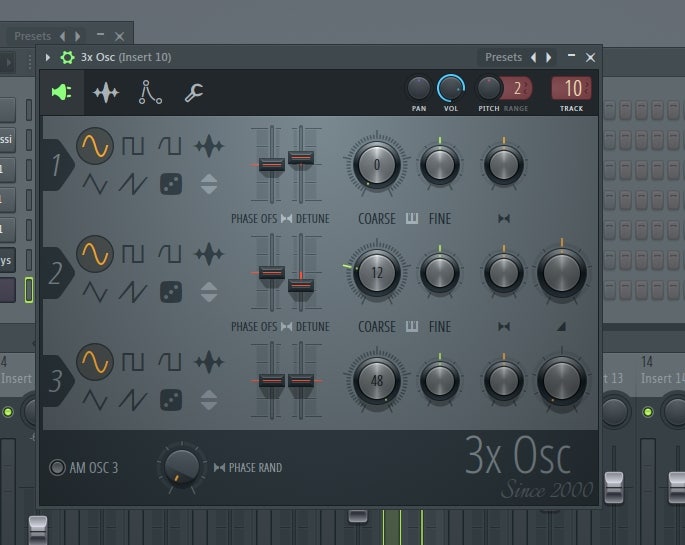Click oscillator 1 detune slider
Screen dimensions: 685x545
[301, 157]
